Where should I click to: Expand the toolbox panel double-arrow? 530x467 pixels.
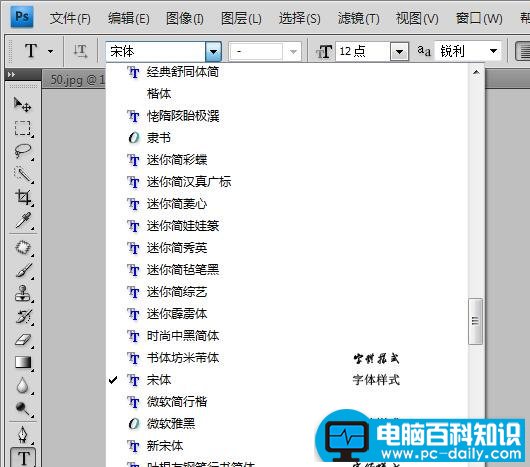point(11,74)
